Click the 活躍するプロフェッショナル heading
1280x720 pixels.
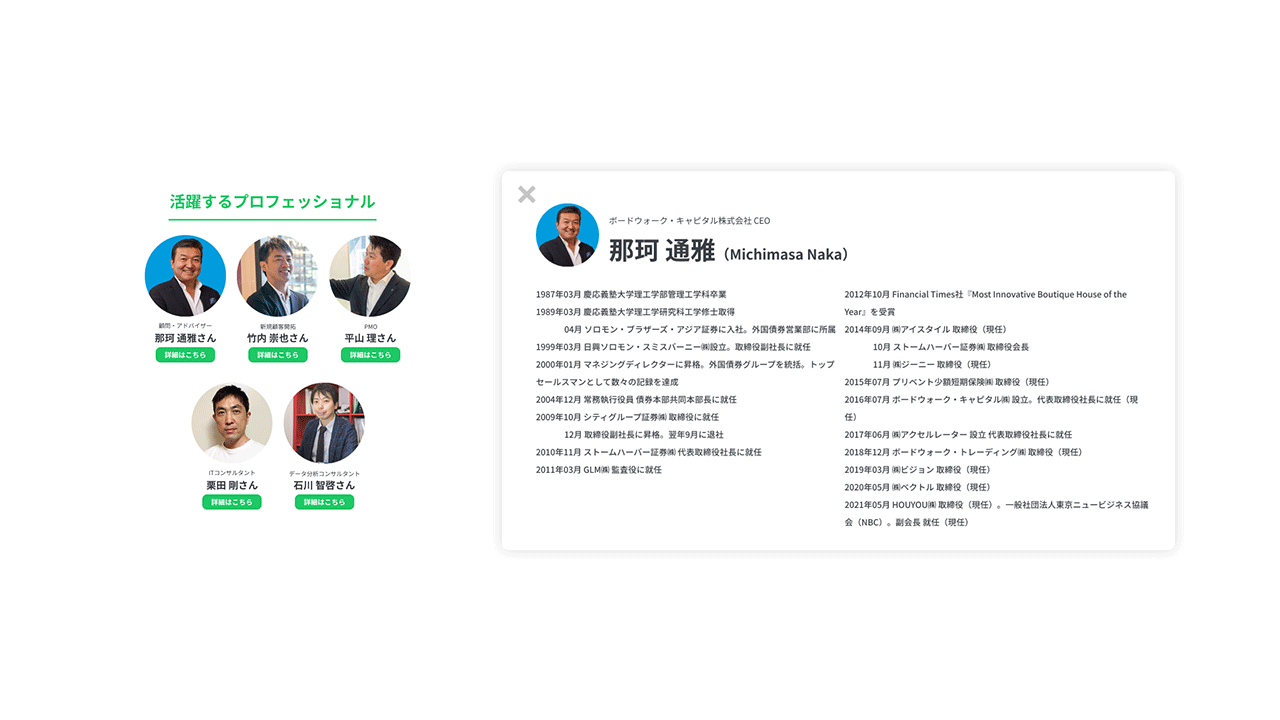[x=272, y=201]
